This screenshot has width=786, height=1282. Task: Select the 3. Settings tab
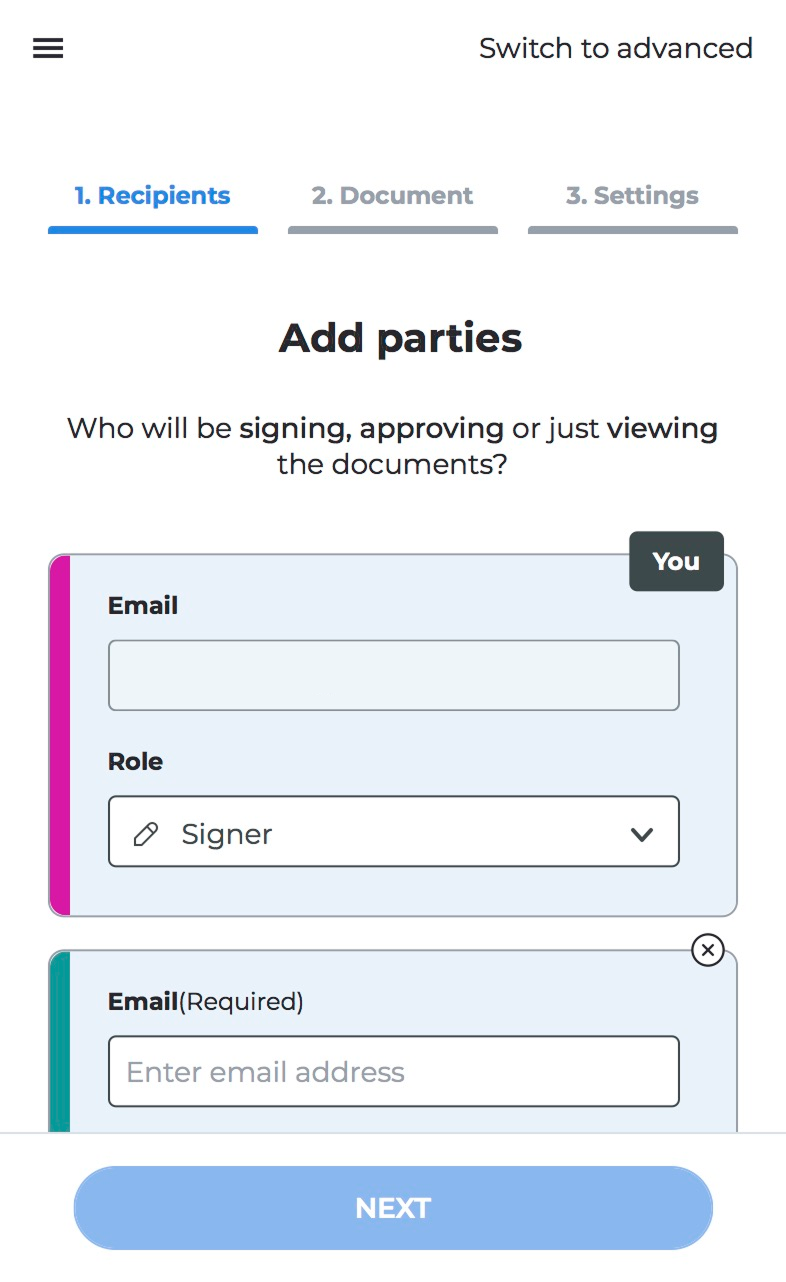point(632,196)
